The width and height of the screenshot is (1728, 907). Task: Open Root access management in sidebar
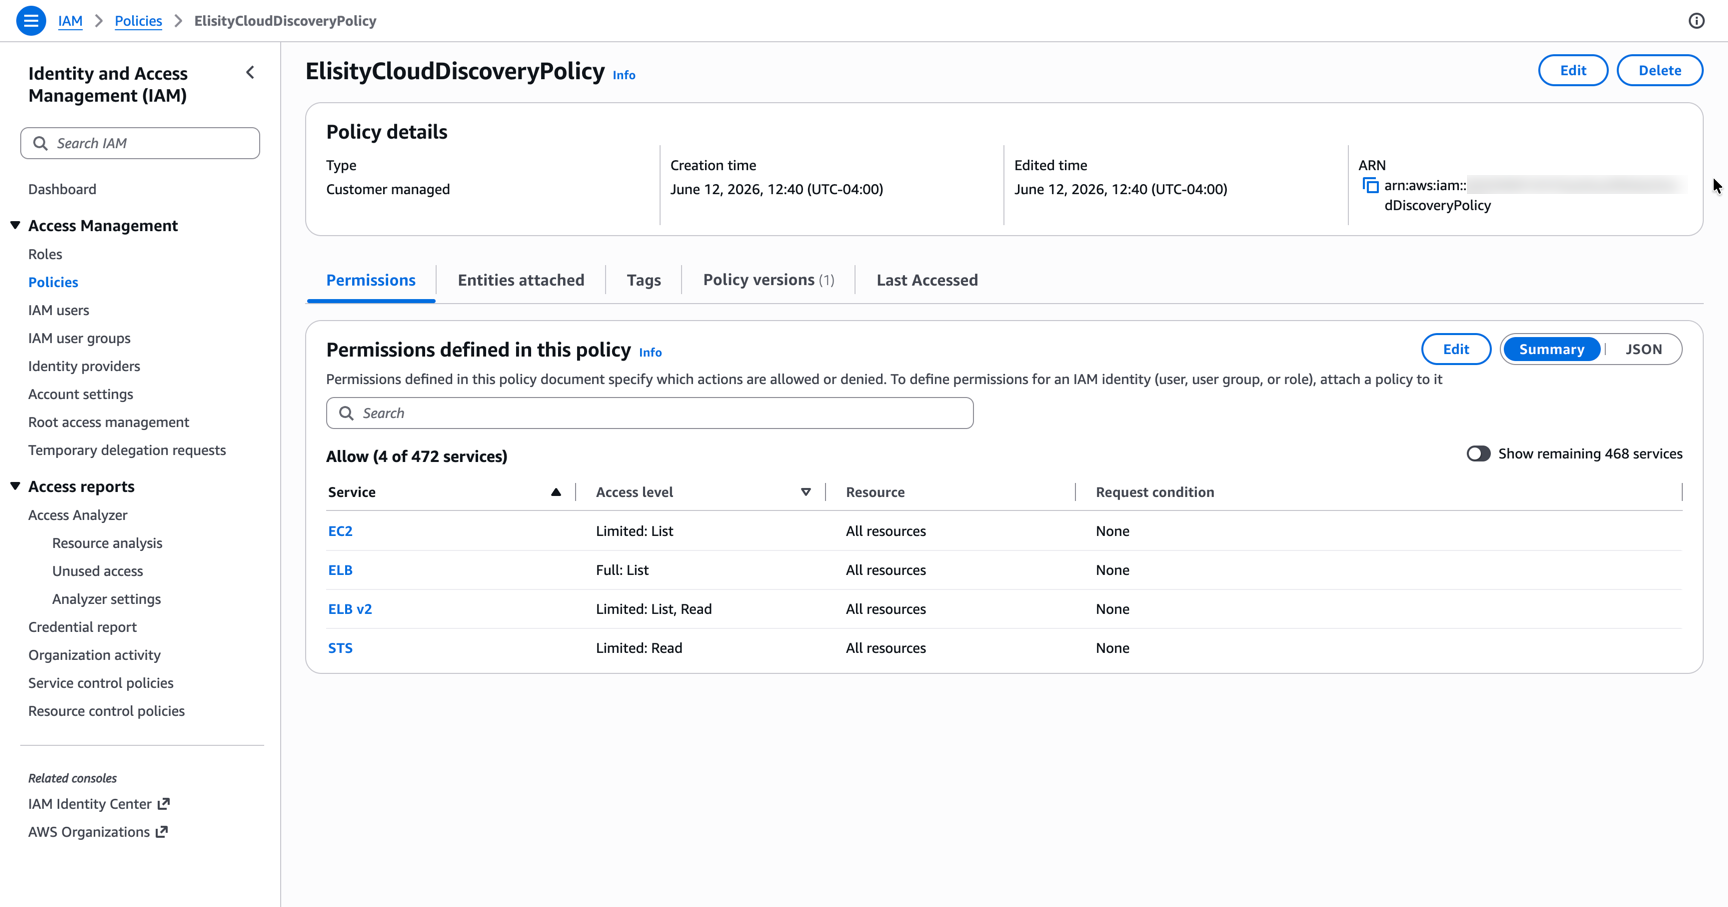[x=108, y=422]
